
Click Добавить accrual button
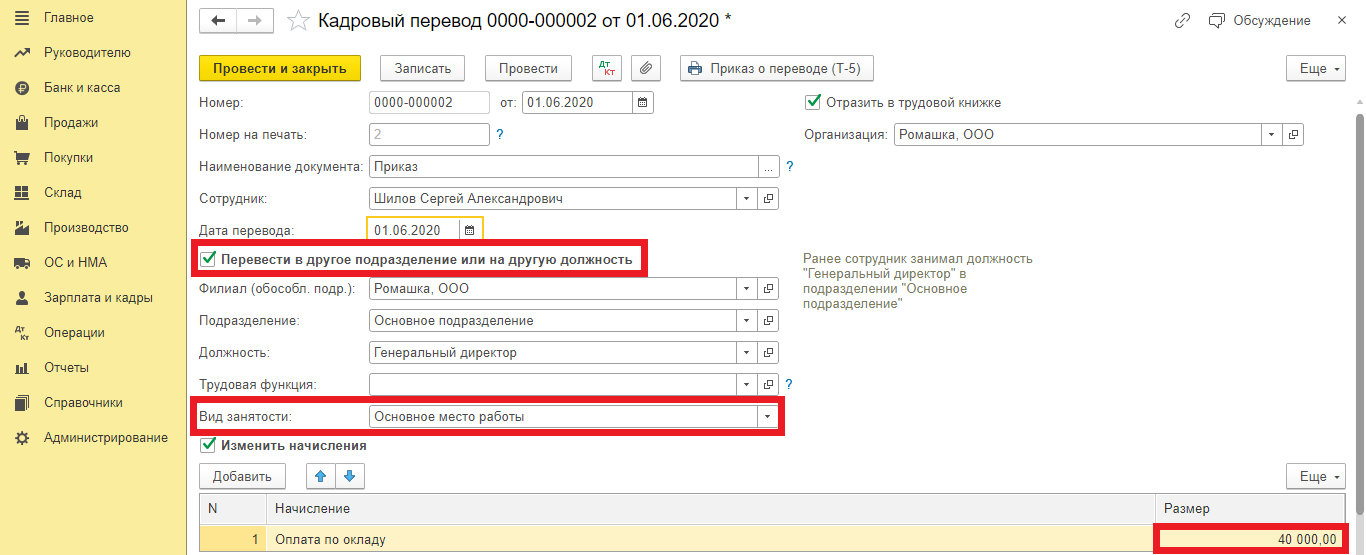[243, 476]
